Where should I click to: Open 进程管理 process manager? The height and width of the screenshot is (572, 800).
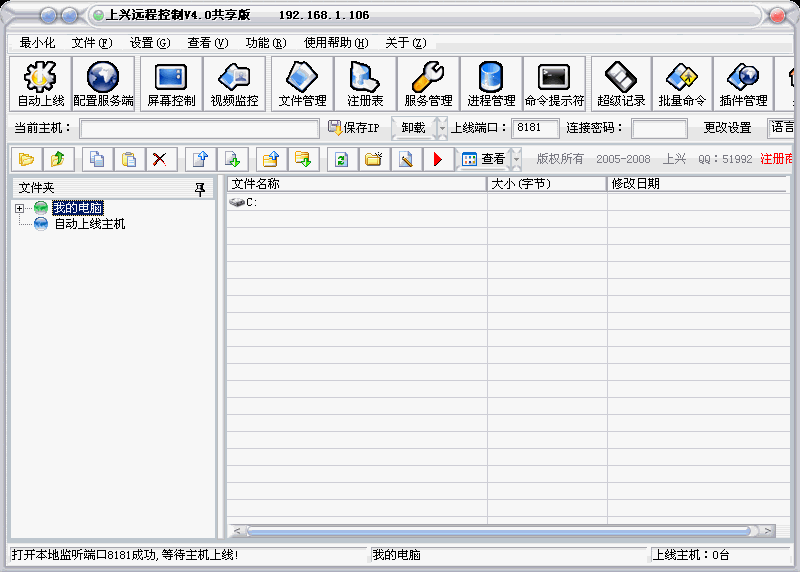(491, 84)
